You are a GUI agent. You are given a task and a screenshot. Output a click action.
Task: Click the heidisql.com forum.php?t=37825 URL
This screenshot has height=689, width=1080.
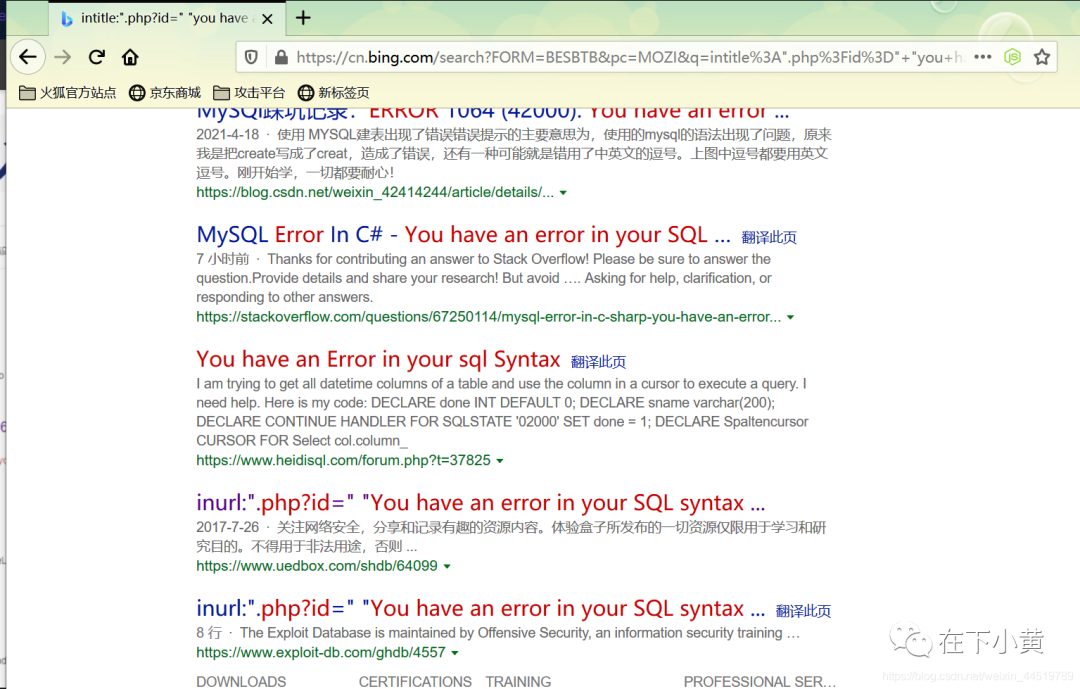344,460
